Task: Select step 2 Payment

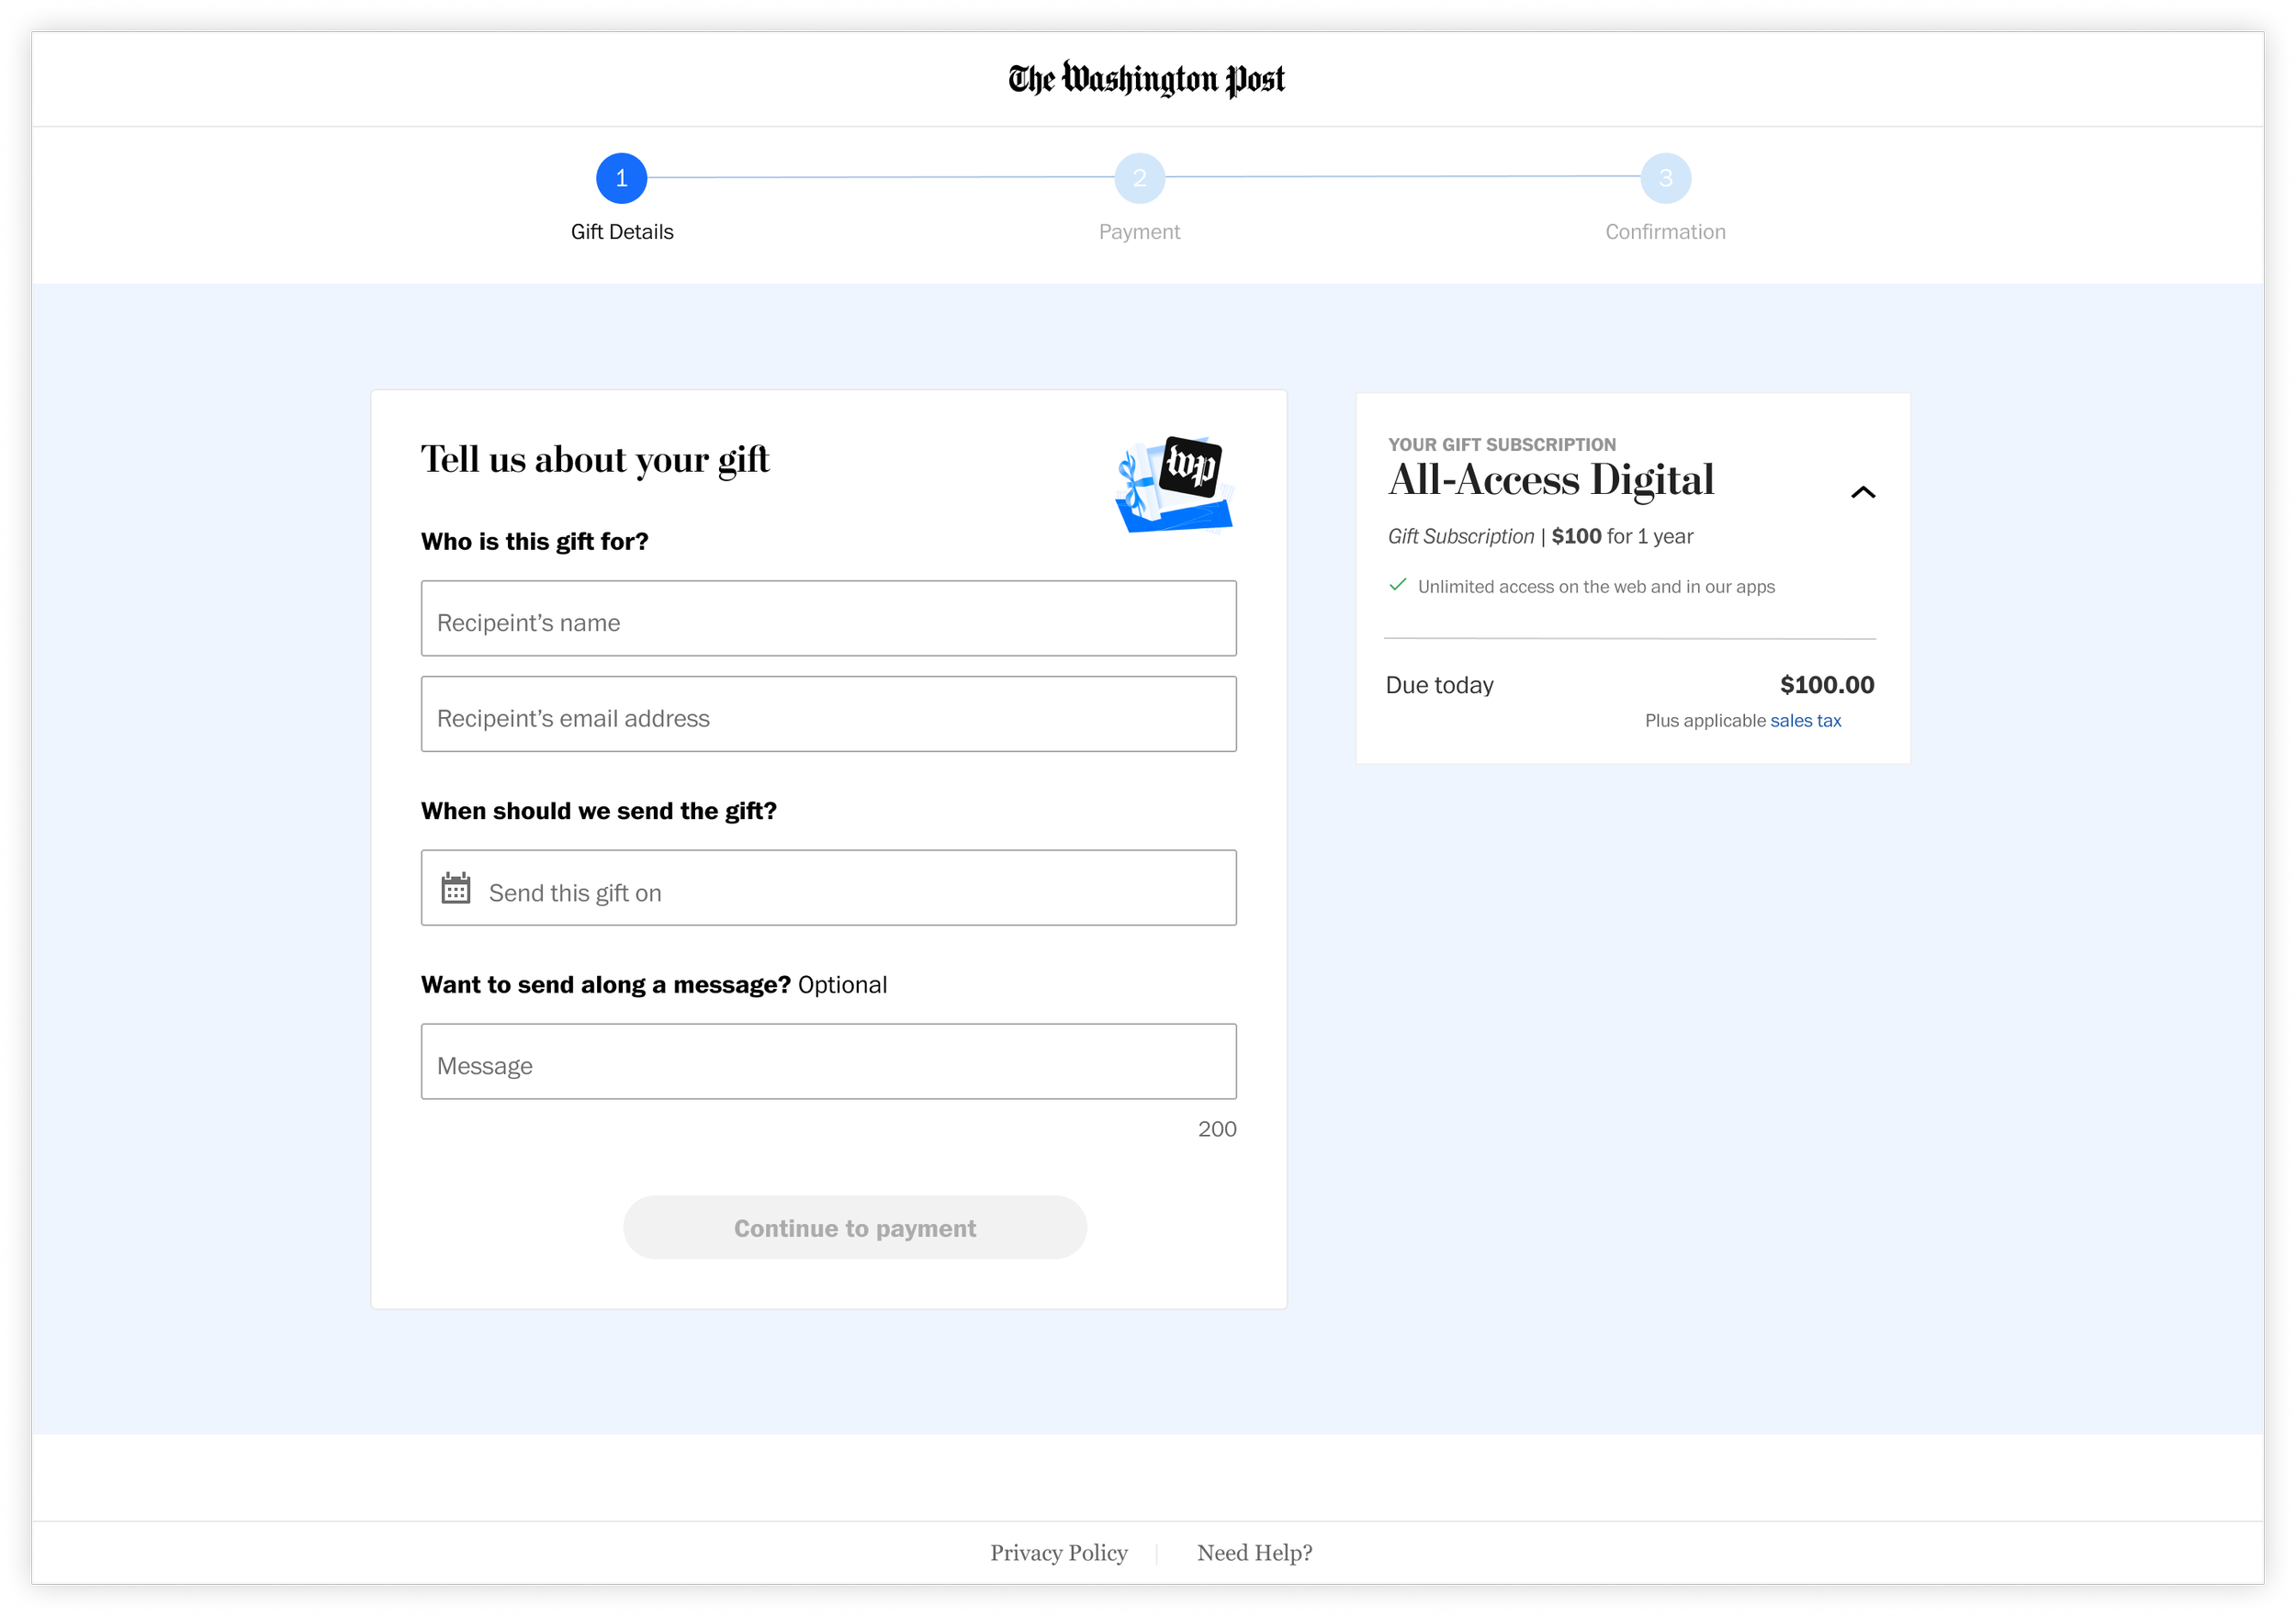Action: (x=1140, y=178)
